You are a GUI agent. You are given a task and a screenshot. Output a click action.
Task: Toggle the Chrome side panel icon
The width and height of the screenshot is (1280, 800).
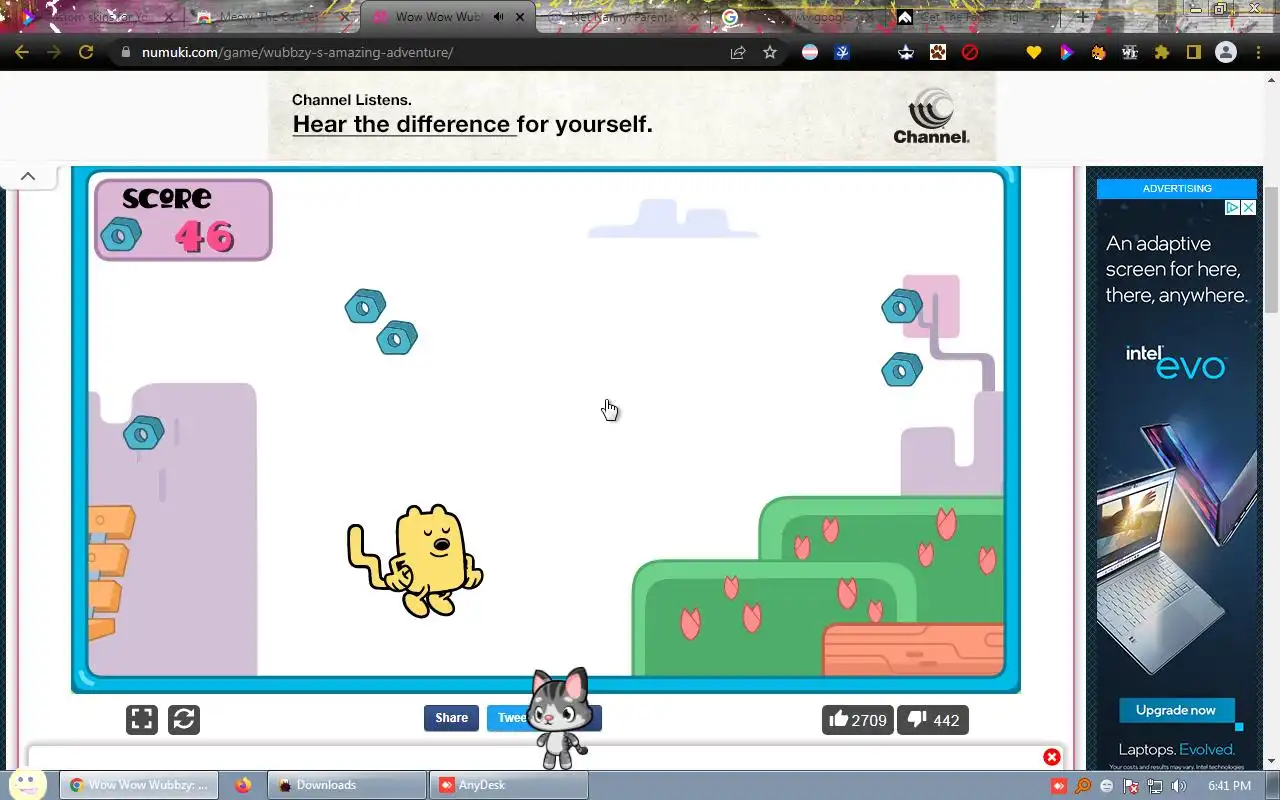[x=1194, y=52]
